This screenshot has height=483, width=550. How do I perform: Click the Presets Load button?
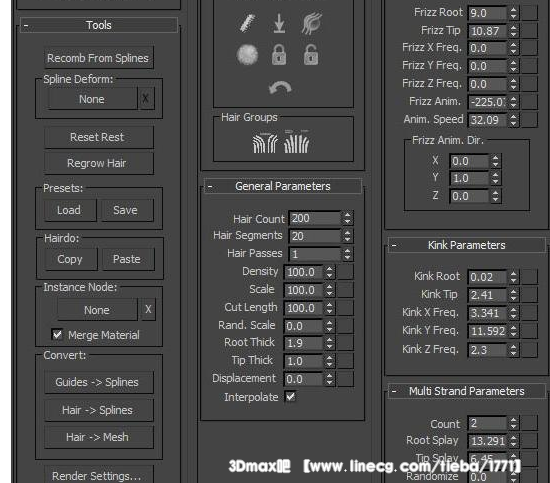tap(70, 210)
